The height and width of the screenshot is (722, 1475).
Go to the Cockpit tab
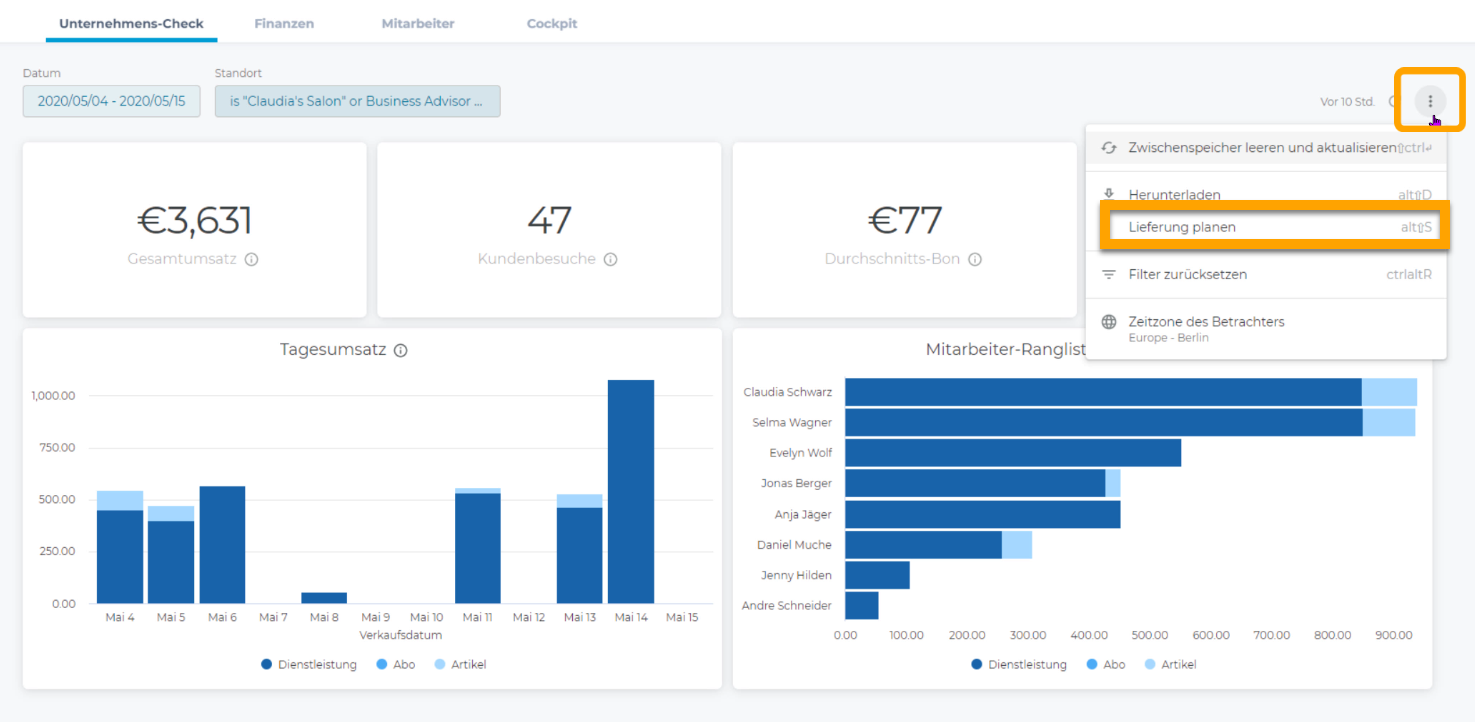click(552, 24)
